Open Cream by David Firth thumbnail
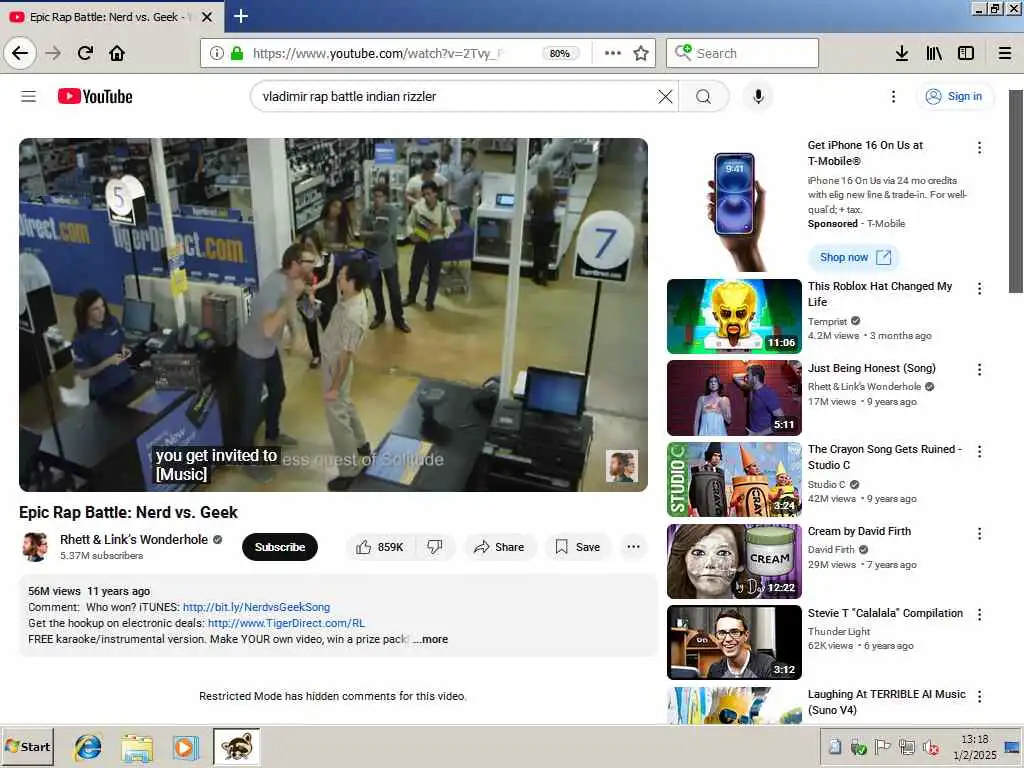The width and height of the screenshot is (1024, 768). (x=735, y=562)
